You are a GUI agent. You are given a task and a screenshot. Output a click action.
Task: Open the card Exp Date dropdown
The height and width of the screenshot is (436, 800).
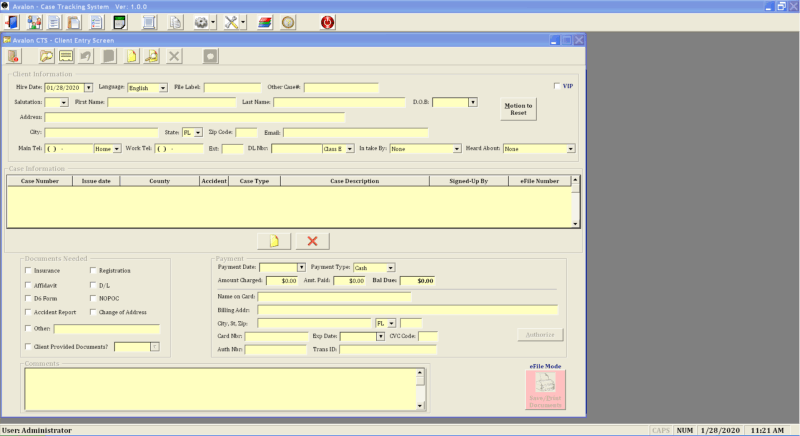380,337
